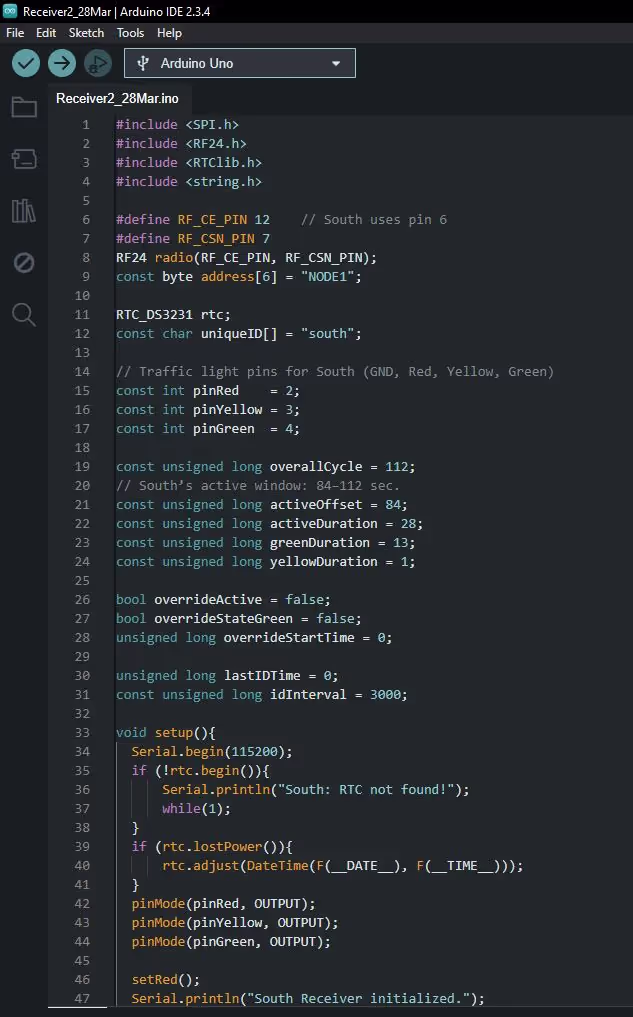Open the Search magnifier in sidebar
This screenshot has height=1017, width=633.
pyautogui.click(x=24, y=315)
